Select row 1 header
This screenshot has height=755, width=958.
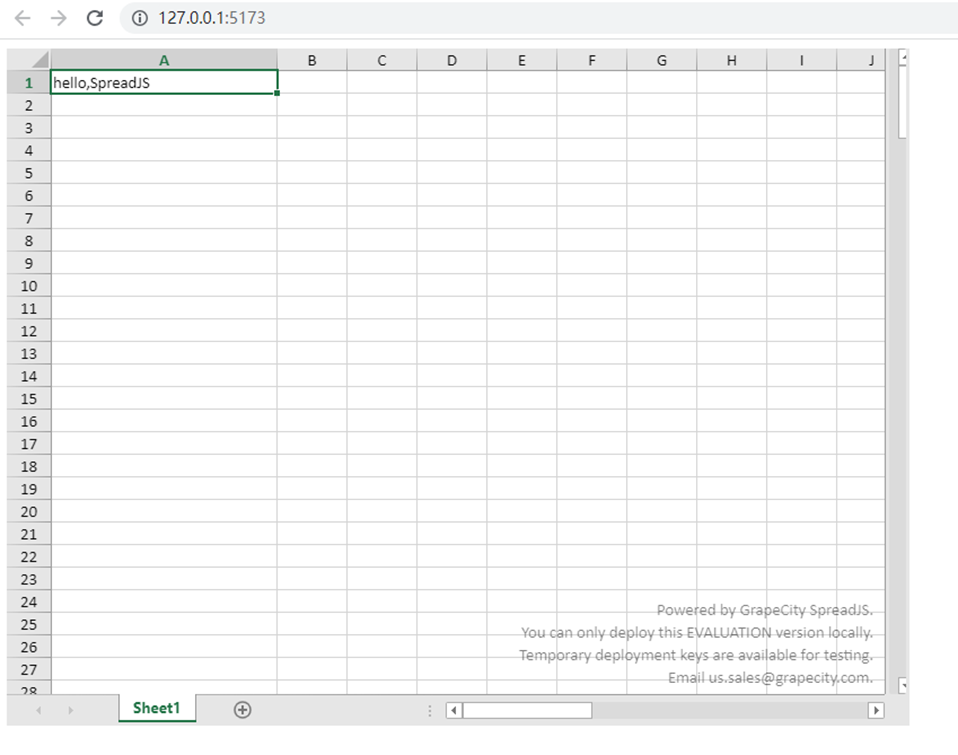point(29,82)
